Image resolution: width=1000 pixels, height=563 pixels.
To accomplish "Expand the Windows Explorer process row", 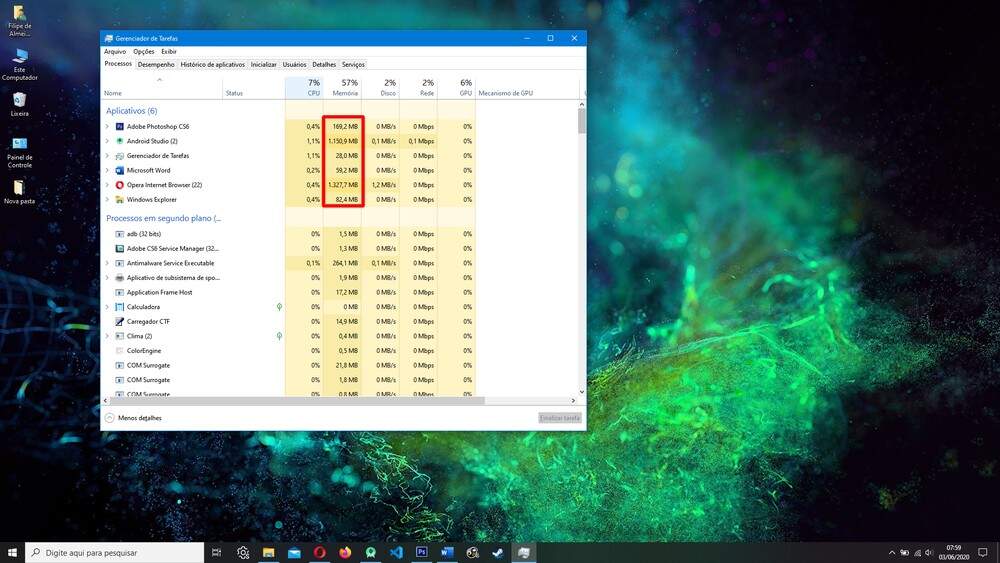I will click(x=107, y=200).
